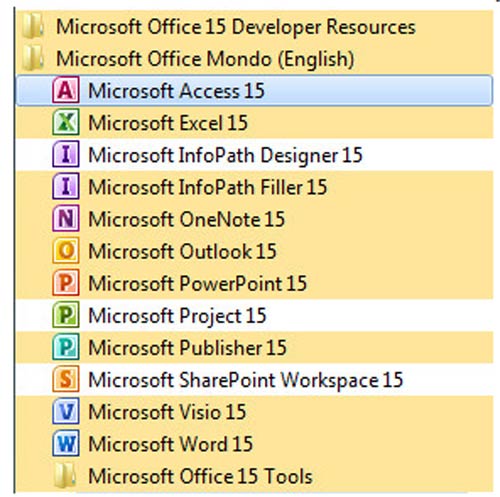Click the Word 15 icon

pyautogui.click(x=66, y=444)
